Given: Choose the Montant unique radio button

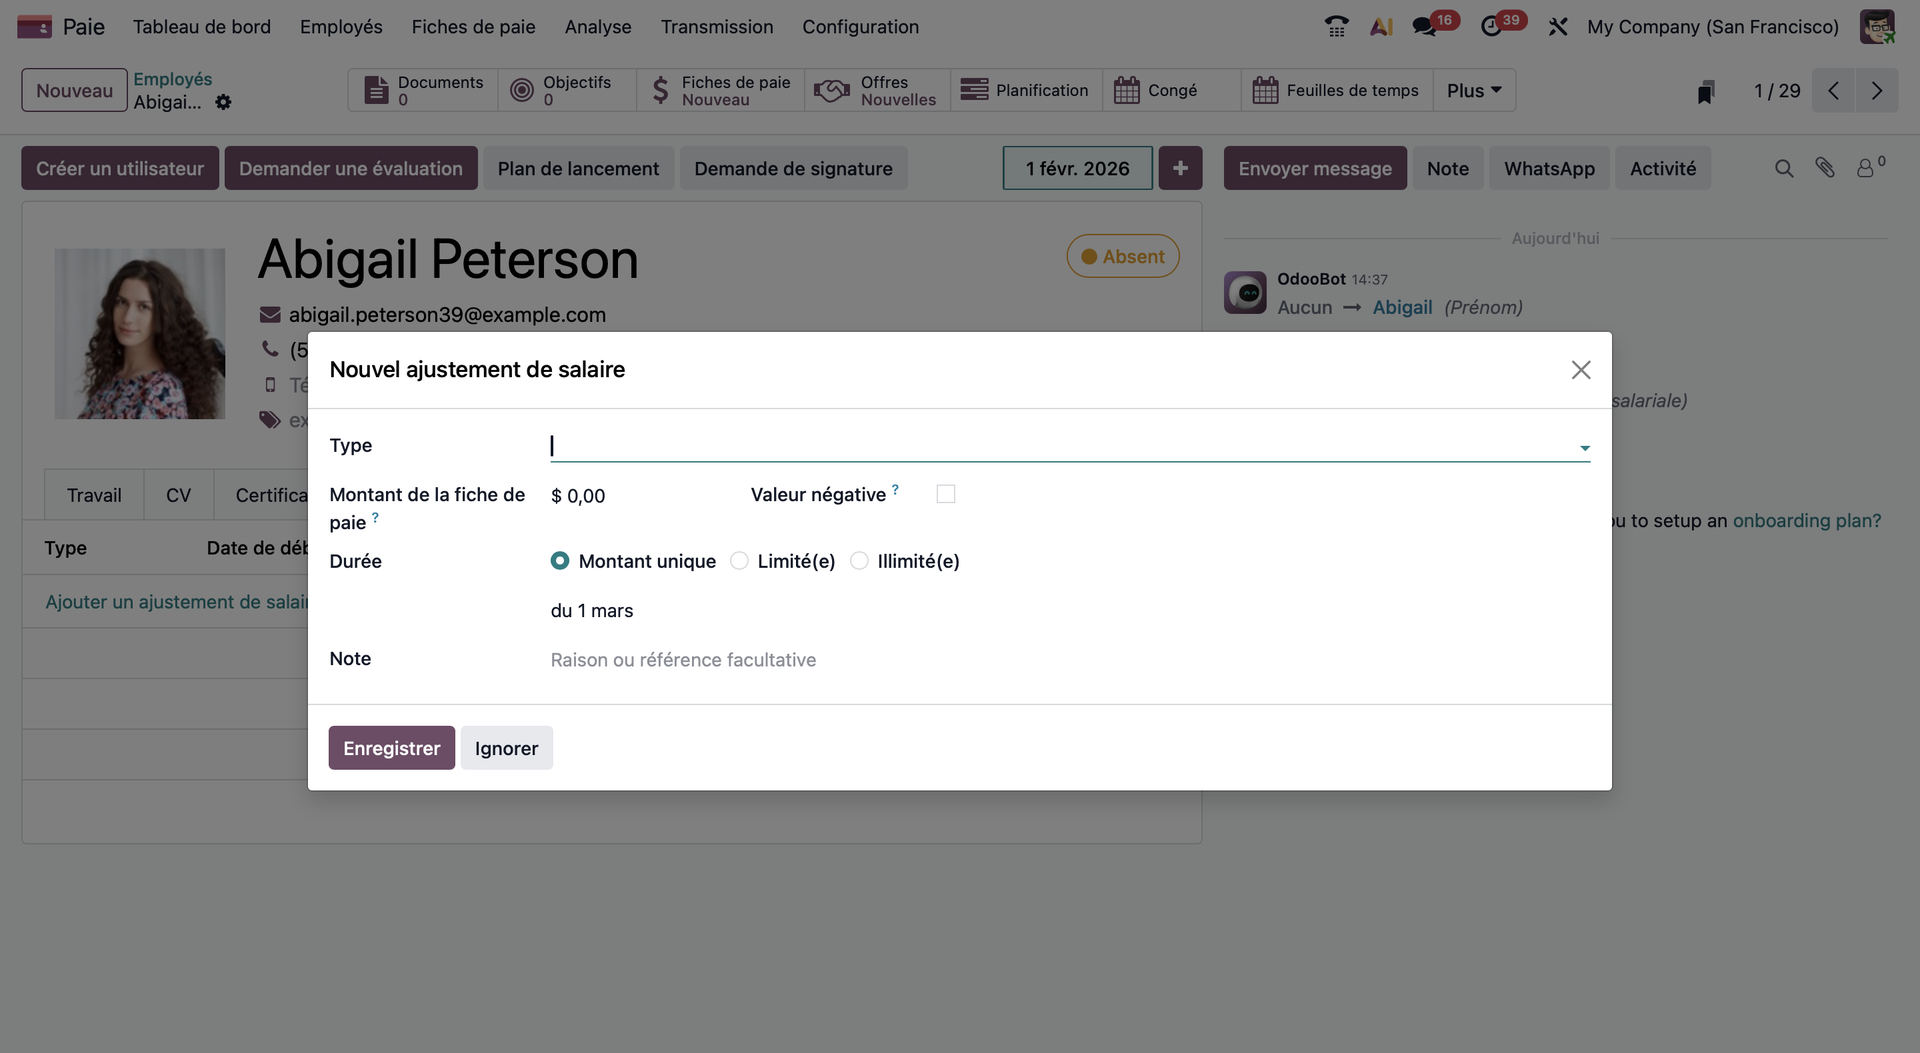Looking at the screenshot, I should (x=560, y=561).
